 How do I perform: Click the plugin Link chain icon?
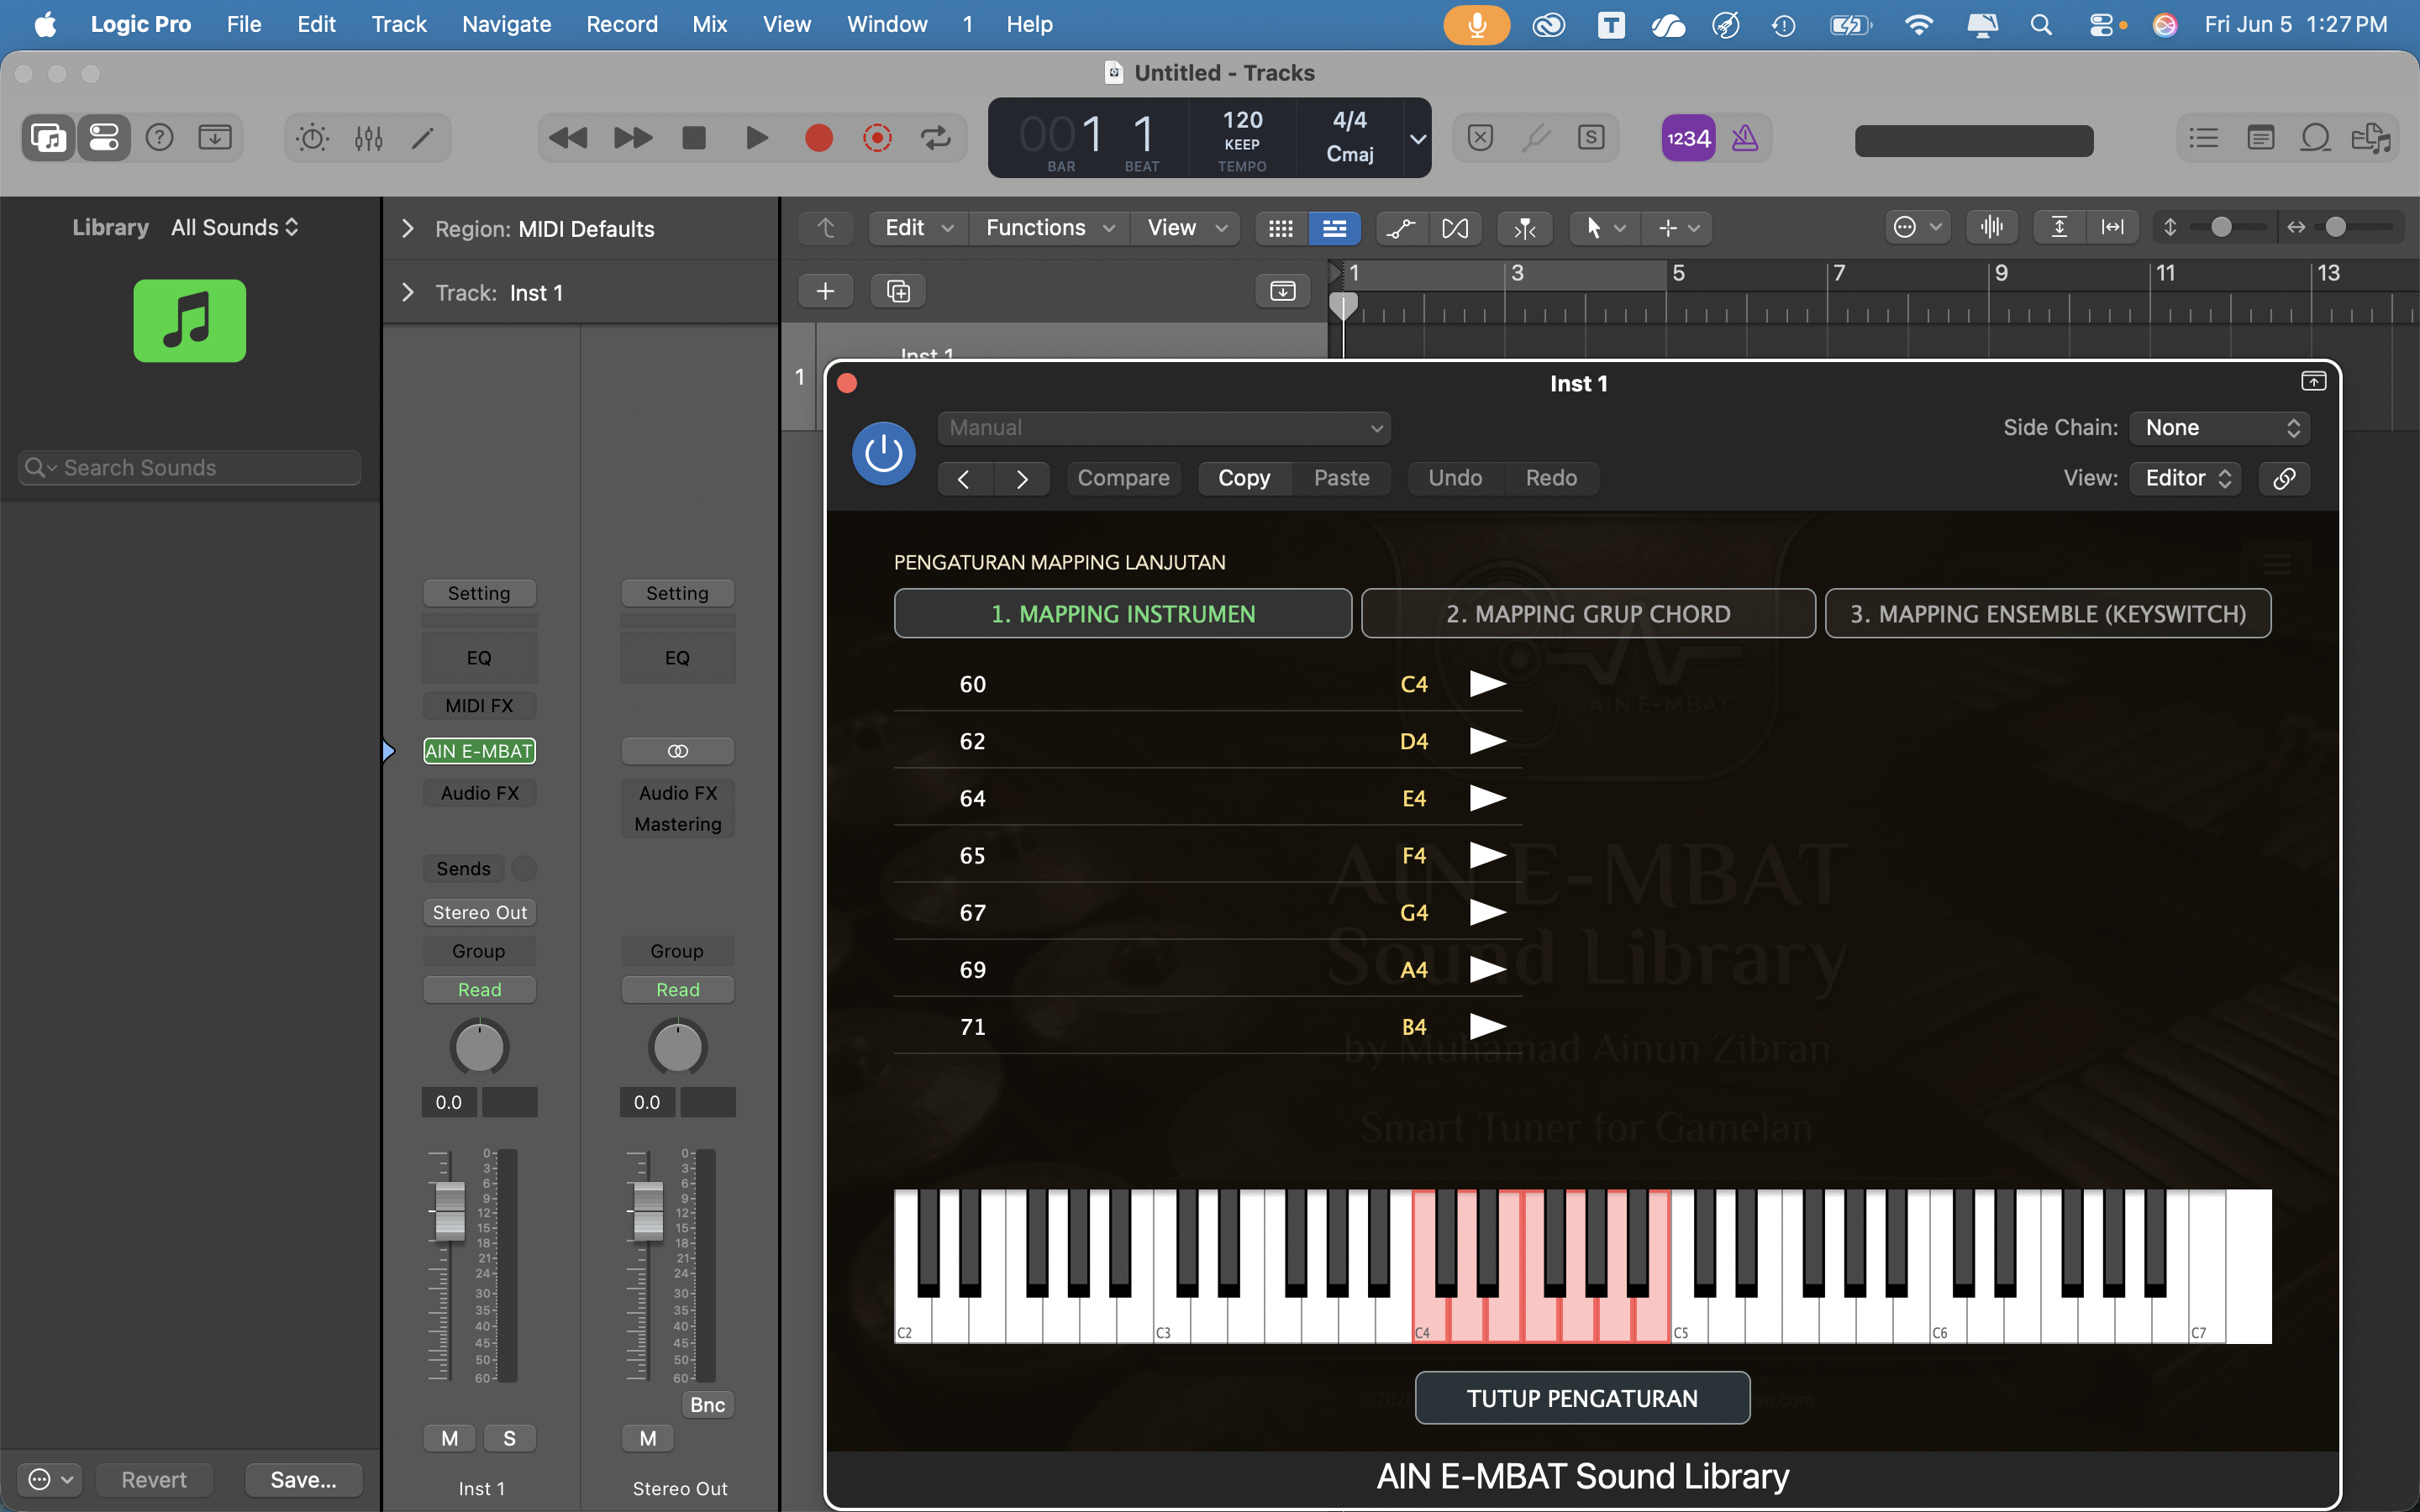[x=2284, y=478]
